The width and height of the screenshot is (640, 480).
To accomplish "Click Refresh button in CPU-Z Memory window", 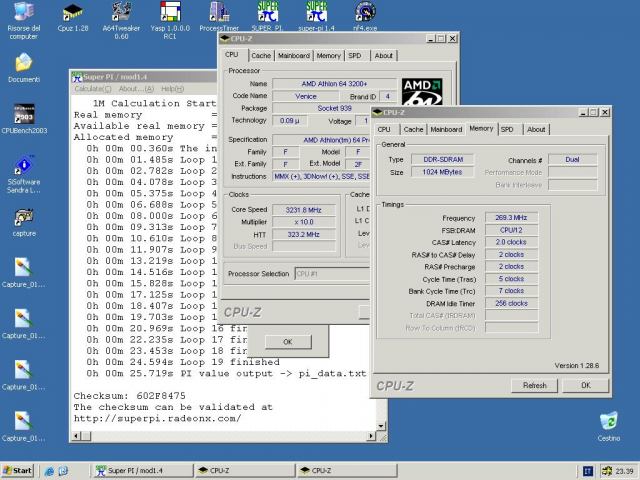I will pos(535,385).
